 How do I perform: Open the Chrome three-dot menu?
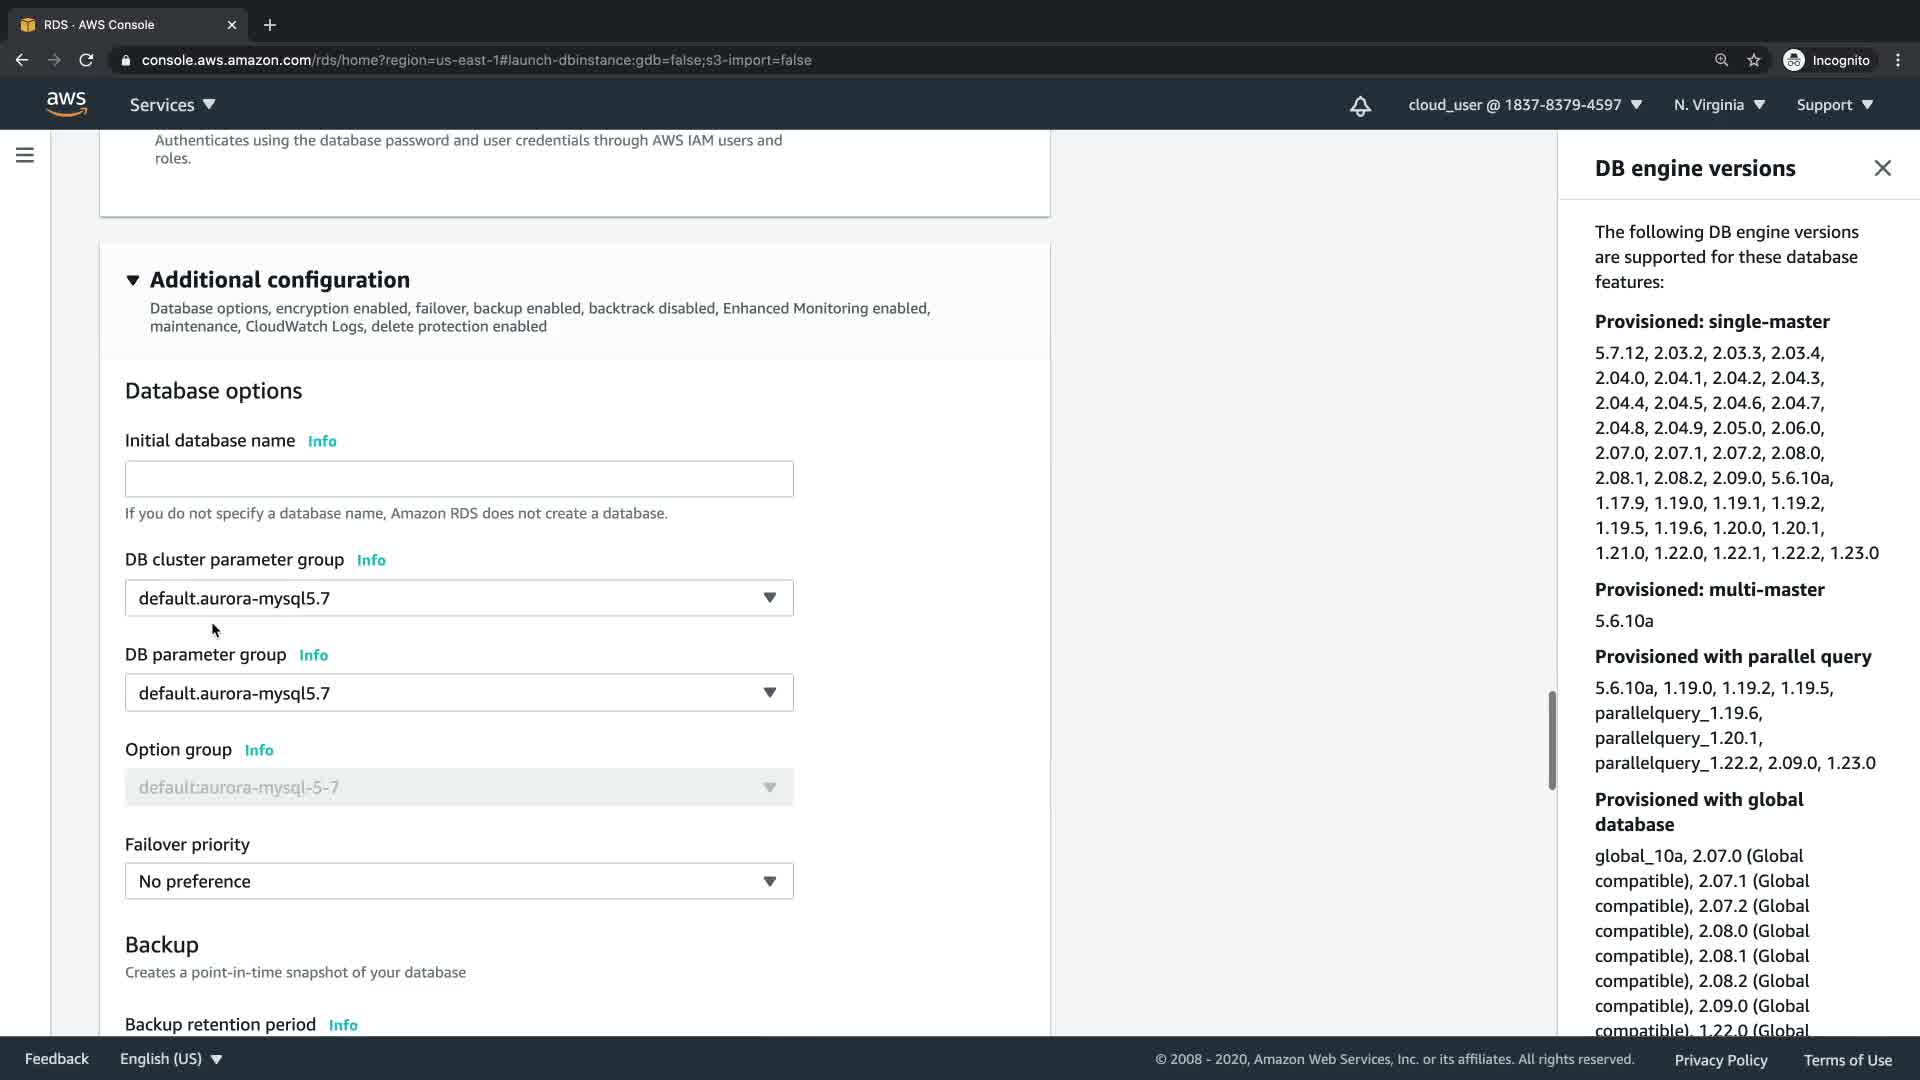[1898, 60]
